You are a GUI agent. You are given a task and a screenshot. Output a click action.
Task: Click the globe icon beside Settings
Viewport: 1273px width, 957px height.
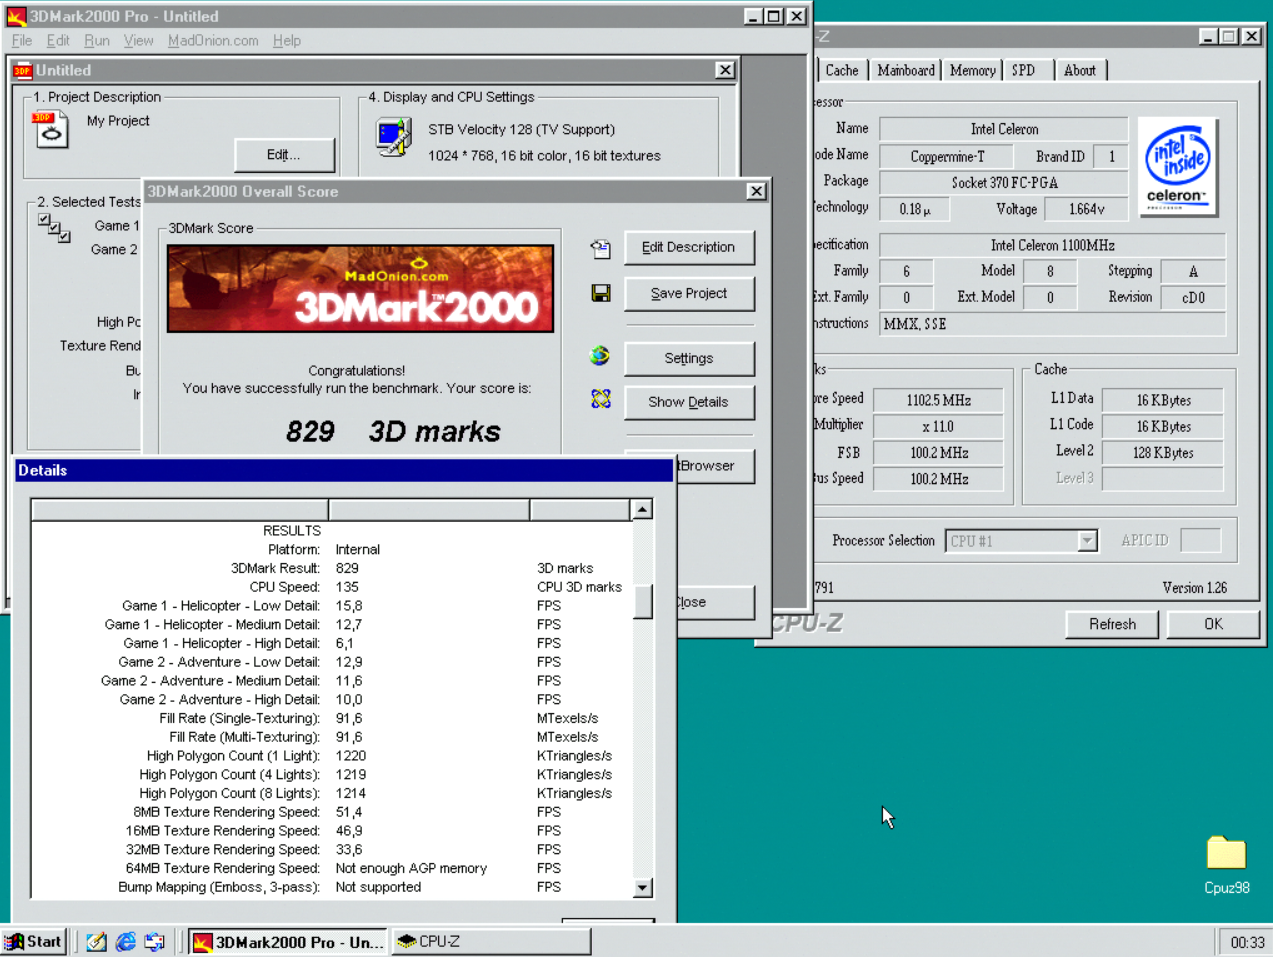[600, 355]
